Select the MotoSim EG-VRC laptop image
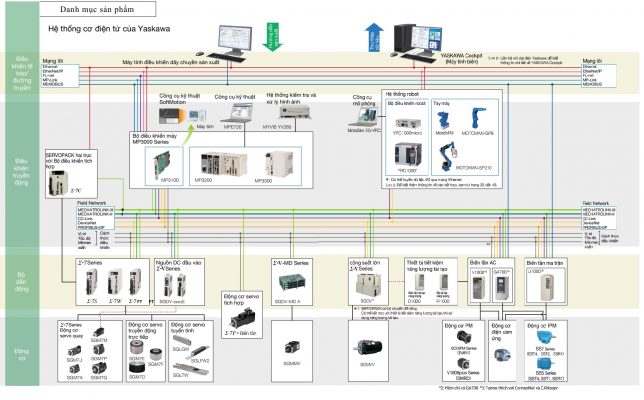The image size is (644, 400). pyautogui.click(x=364, y=117)
